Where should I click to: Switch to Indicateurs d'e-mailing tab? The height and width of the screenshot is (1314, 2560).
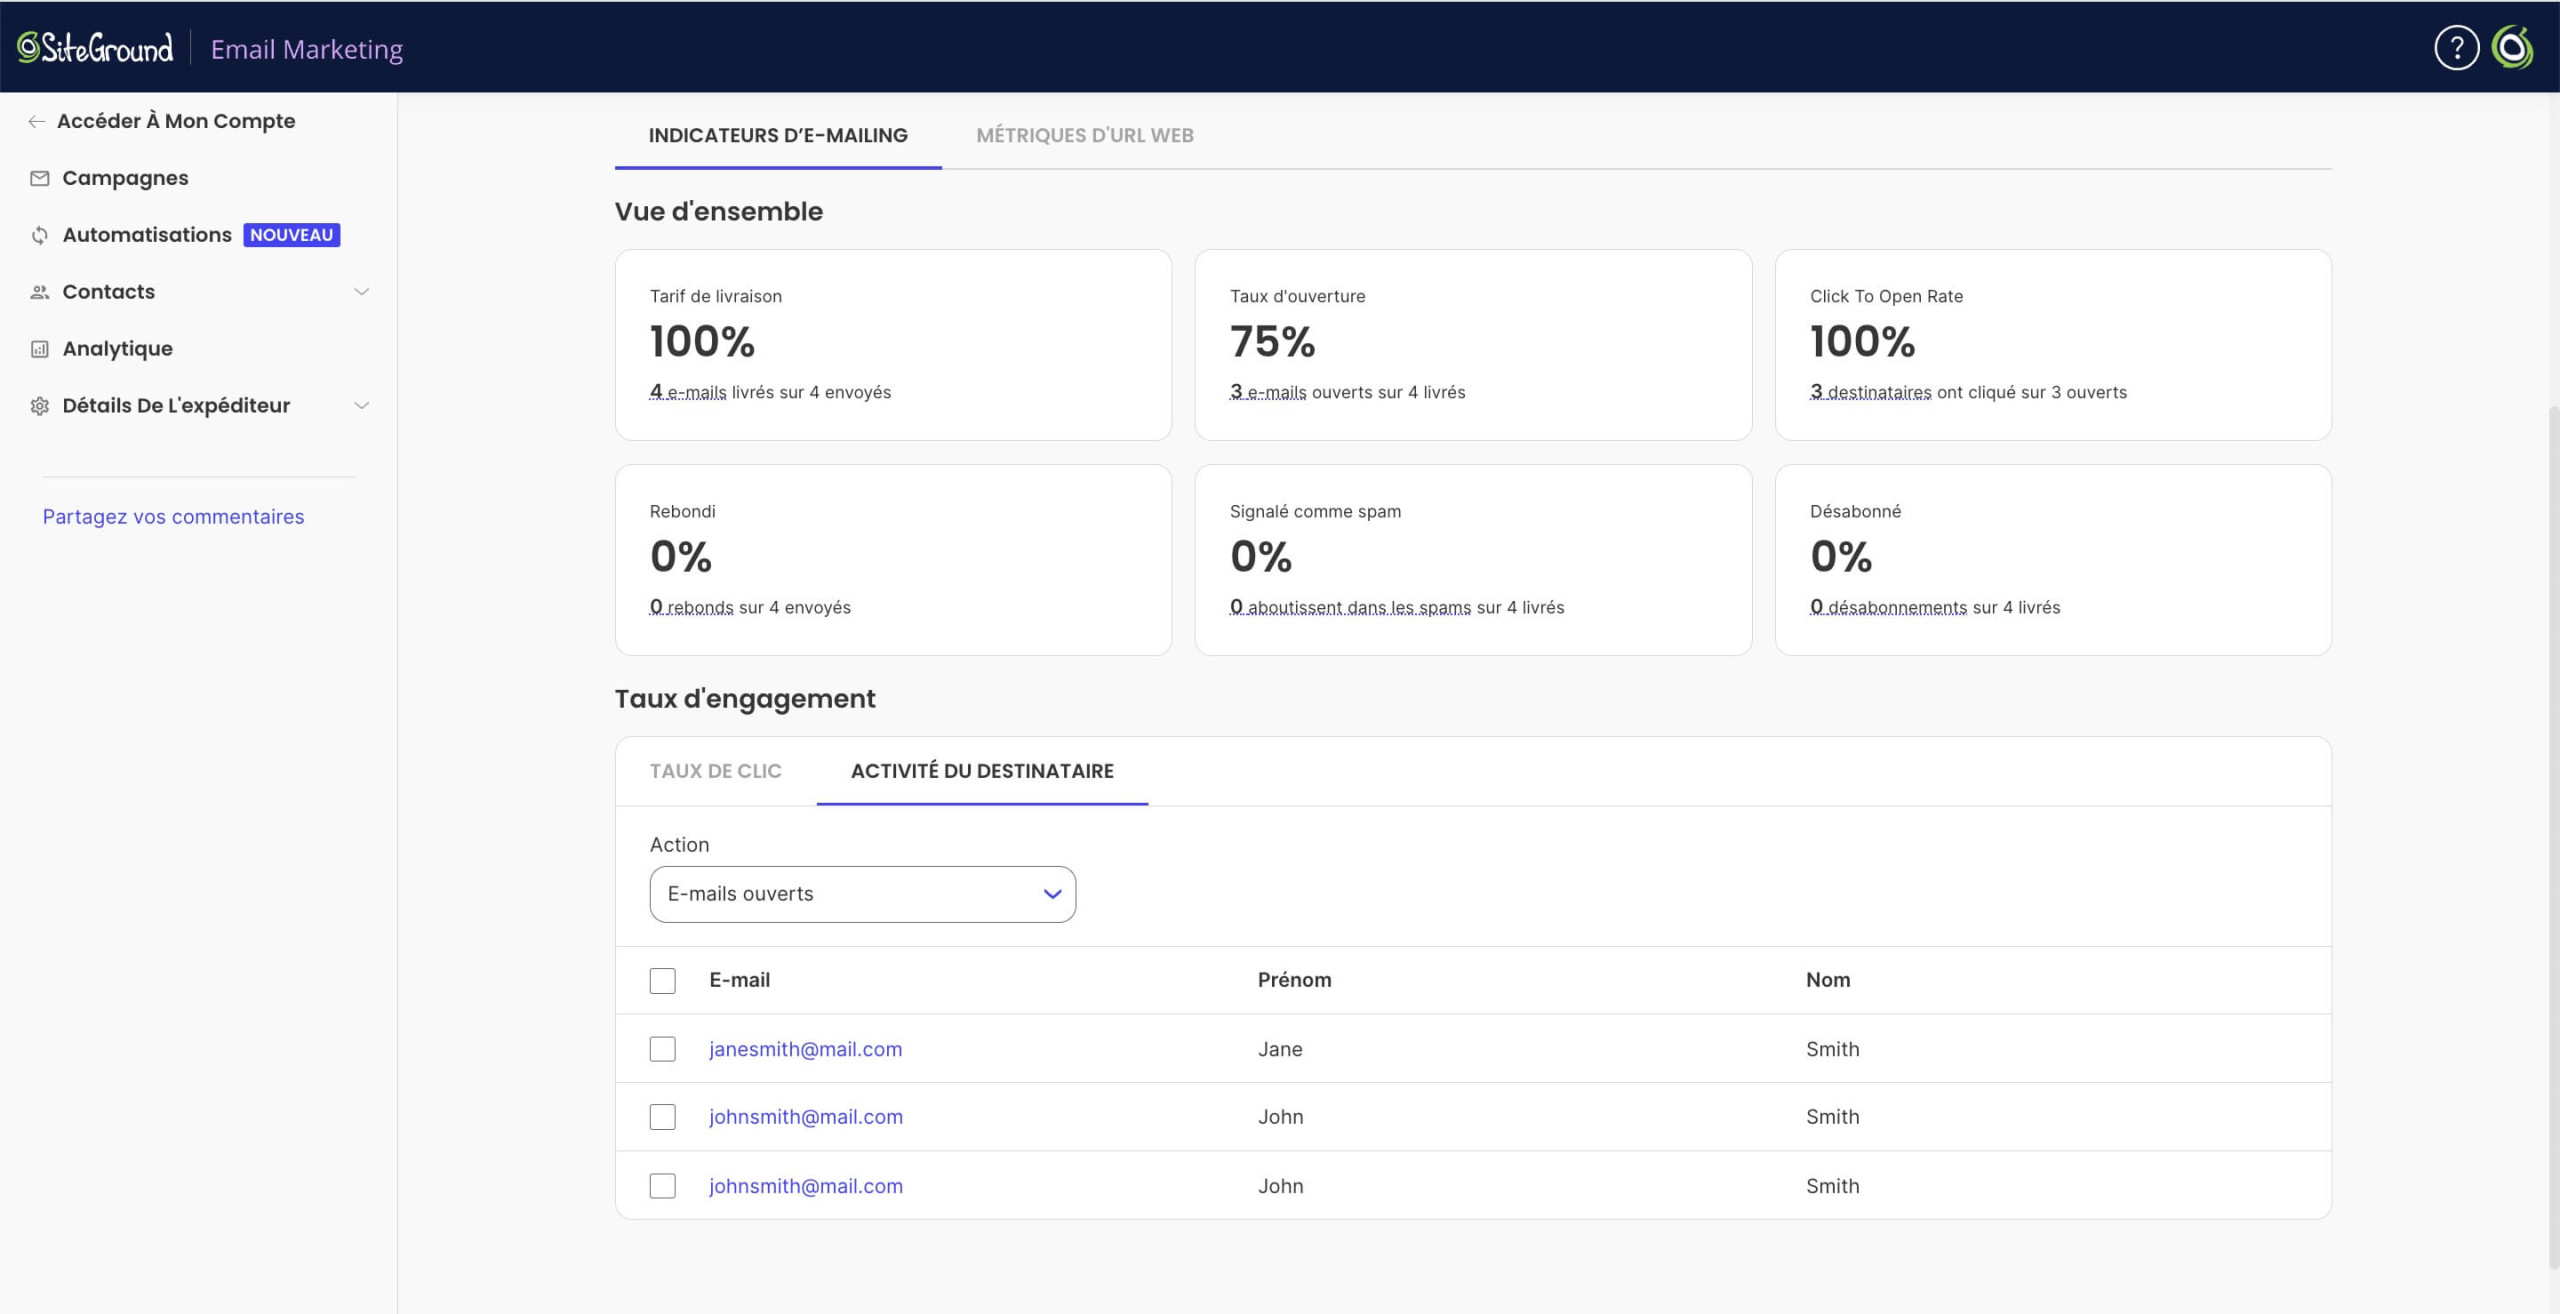[778, 135]
